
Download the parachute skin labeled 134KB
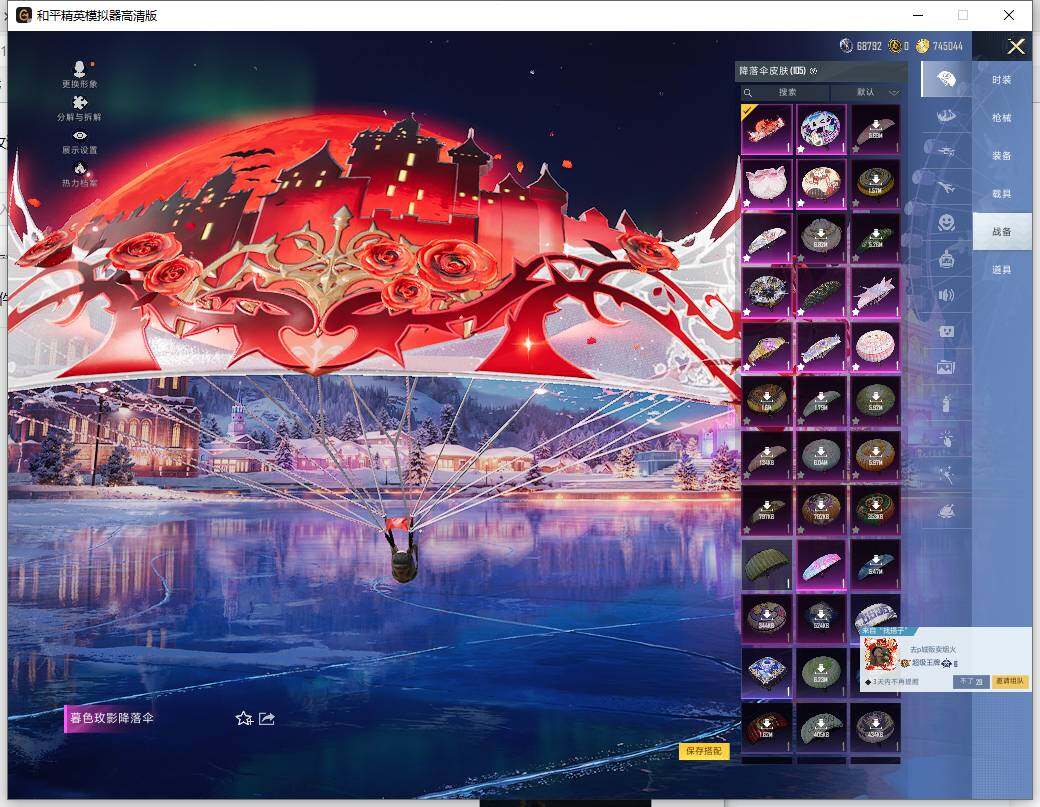767,456
